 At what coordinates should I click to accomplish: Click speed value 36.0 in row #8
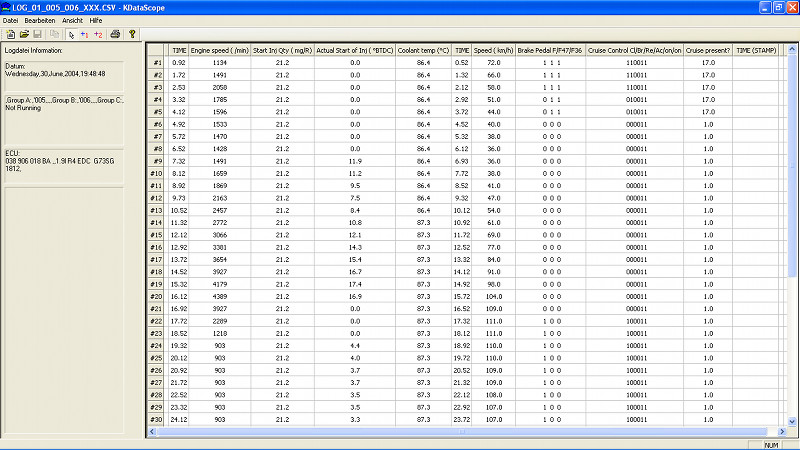point(493,148)
